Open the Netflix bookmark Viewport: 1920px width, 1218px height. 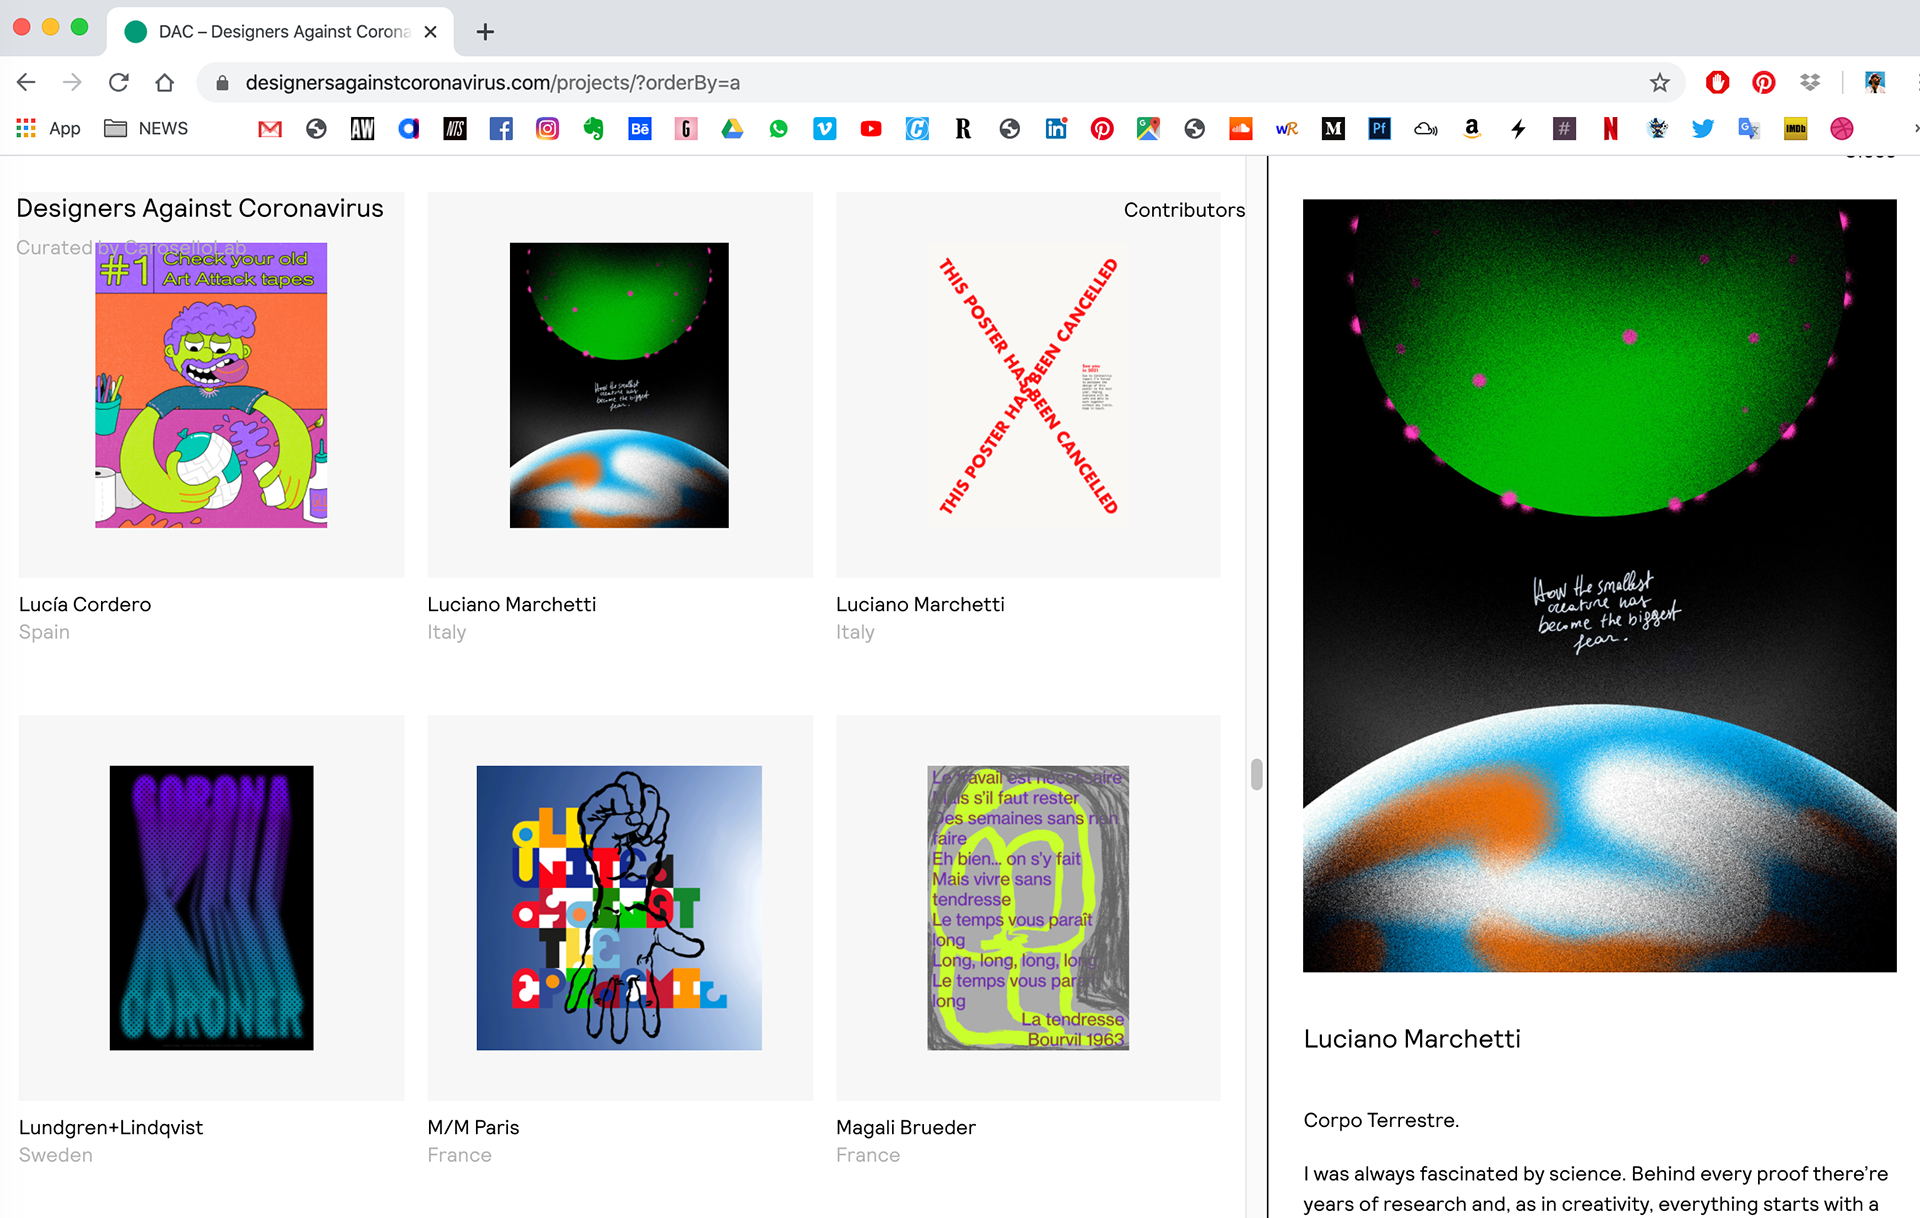[1611, 129]
